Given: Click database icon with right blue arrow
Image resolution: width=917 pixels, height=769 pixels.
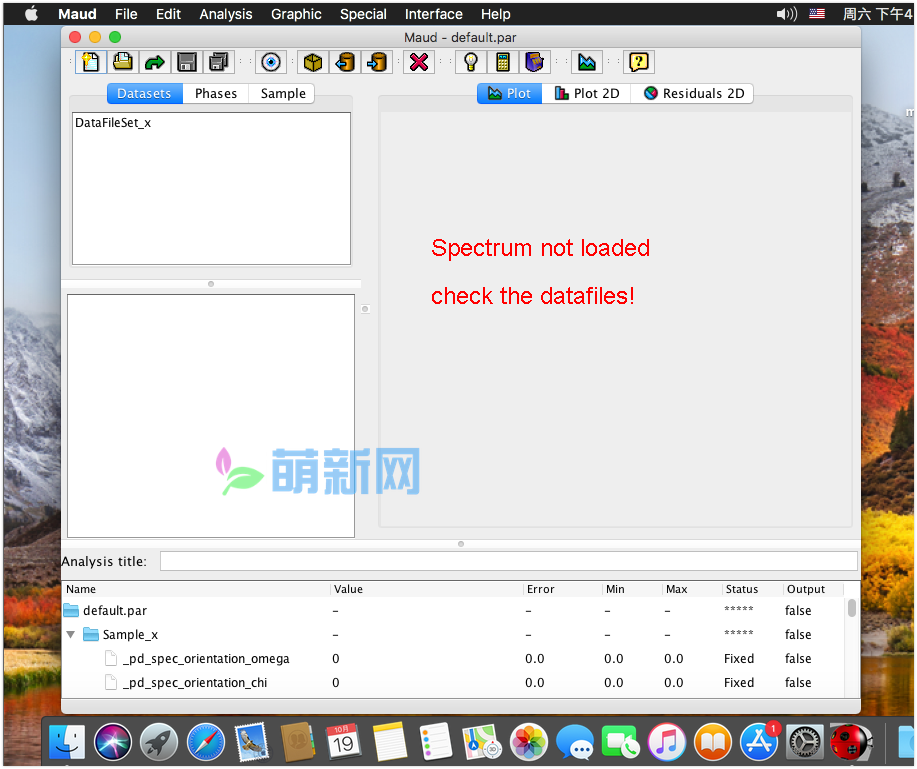Looking at the screenshot, I should 377,62.
